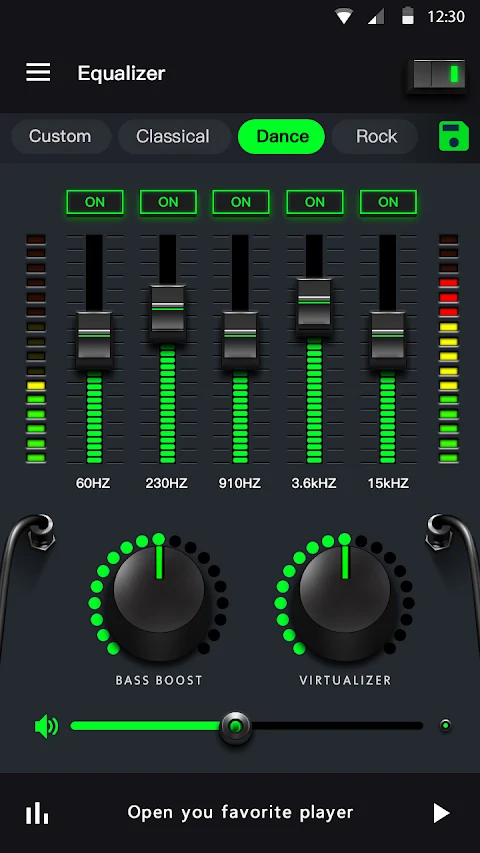
Task: Toggle the ON button above 230HZ
Action: click(x=168, y=202)
